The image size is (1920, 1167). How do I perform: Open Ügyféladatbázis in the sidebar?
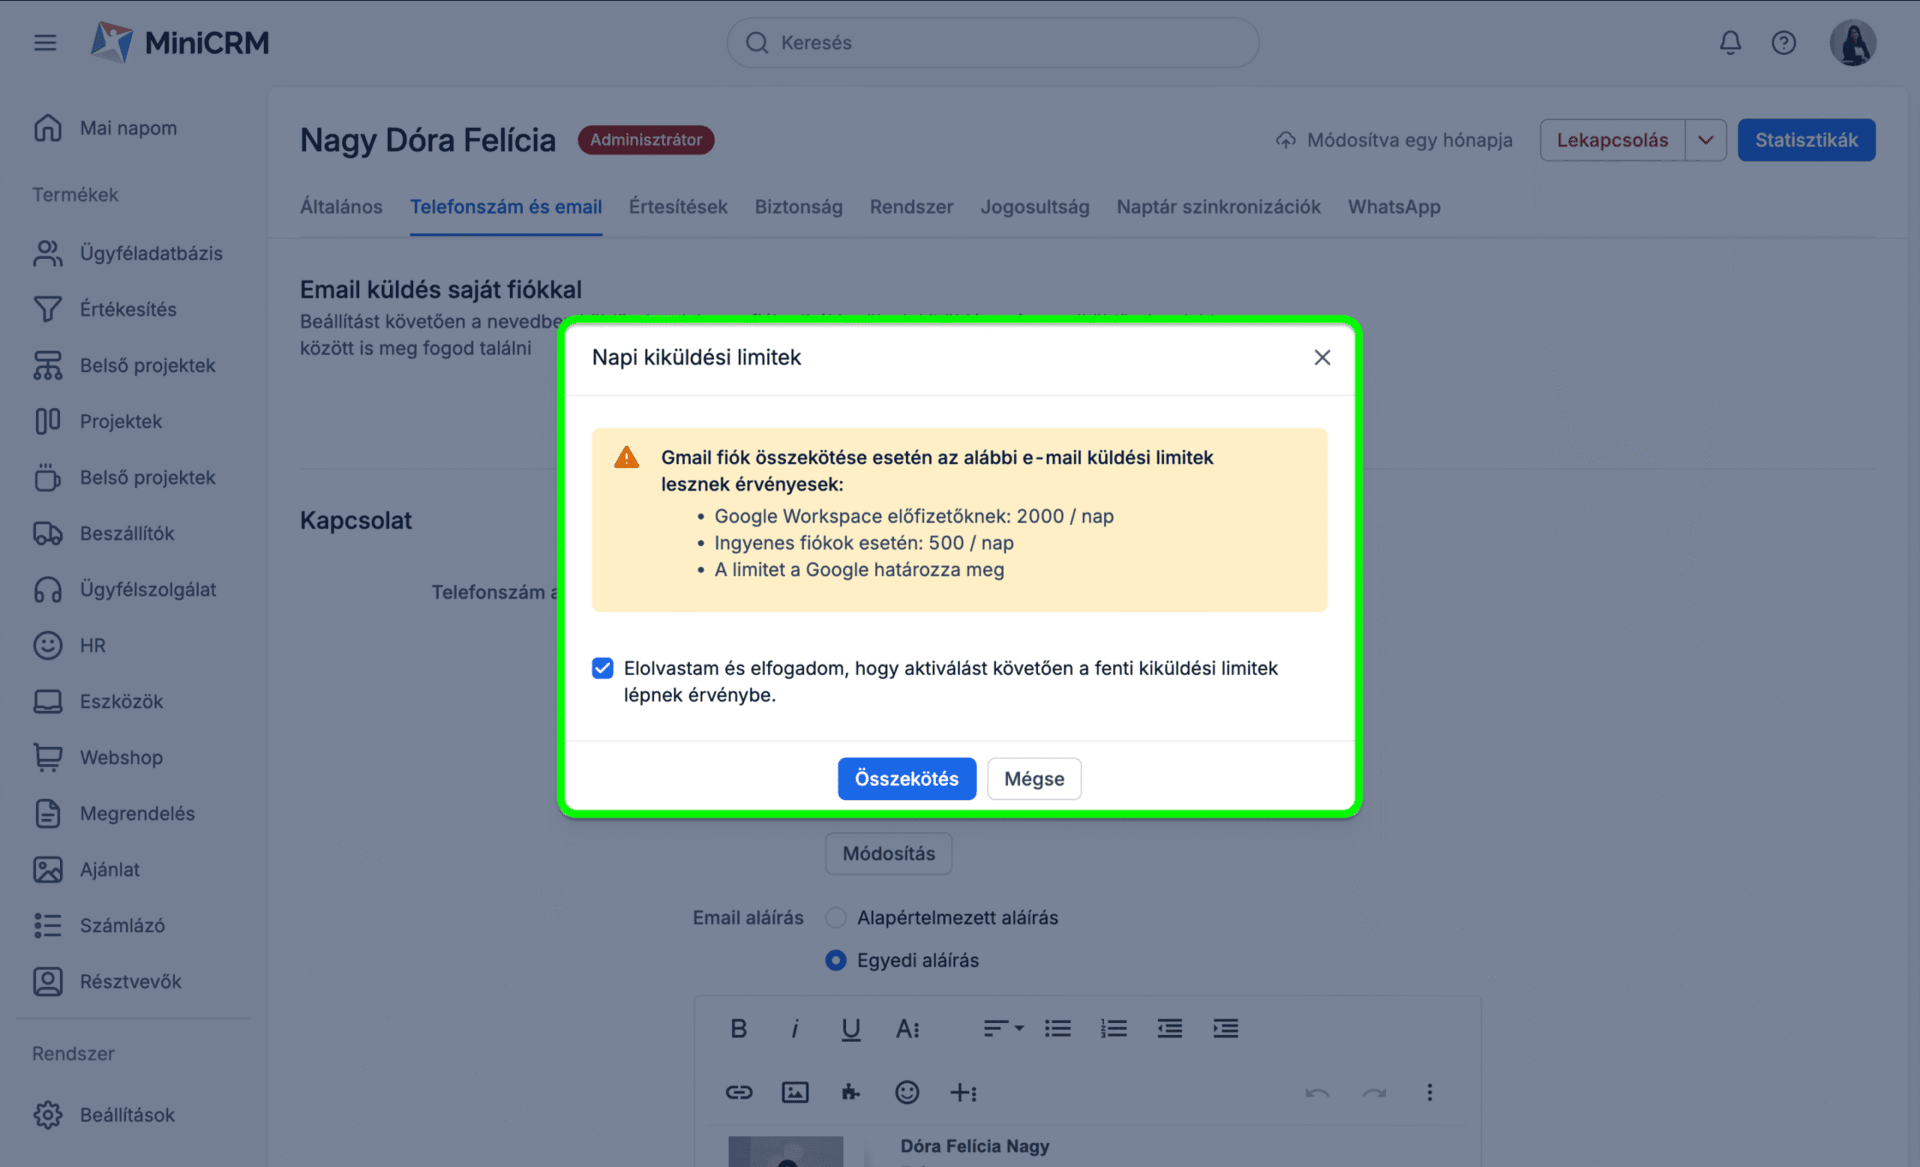coord(150,253)
